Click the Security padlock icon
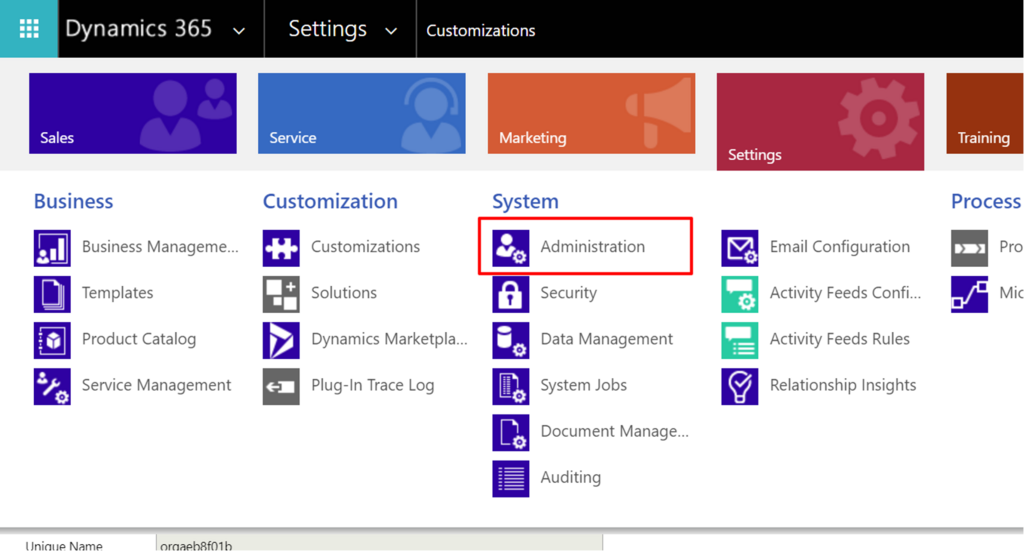Image resolution: width=1024 pixels, height=551 pixels. [511, 294]
